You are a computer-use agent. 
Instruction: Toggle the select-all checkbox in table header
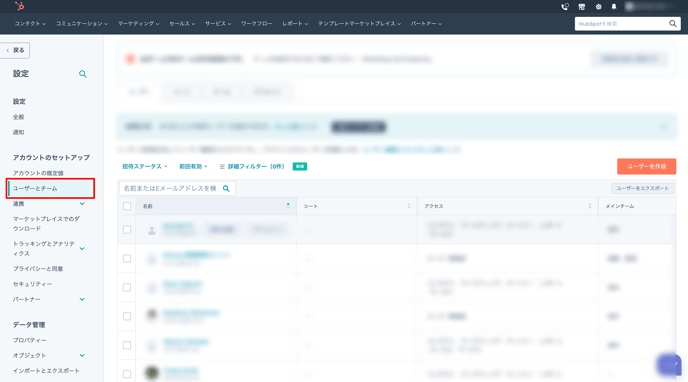[127, 206]
